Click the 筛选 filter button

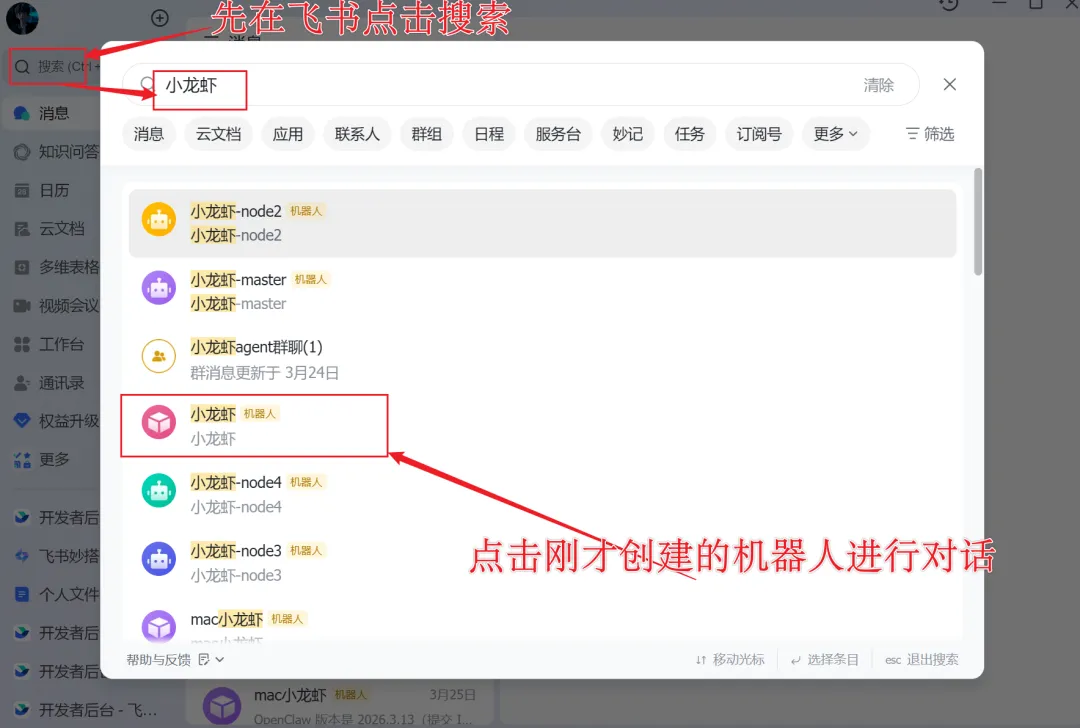(930, 134)
